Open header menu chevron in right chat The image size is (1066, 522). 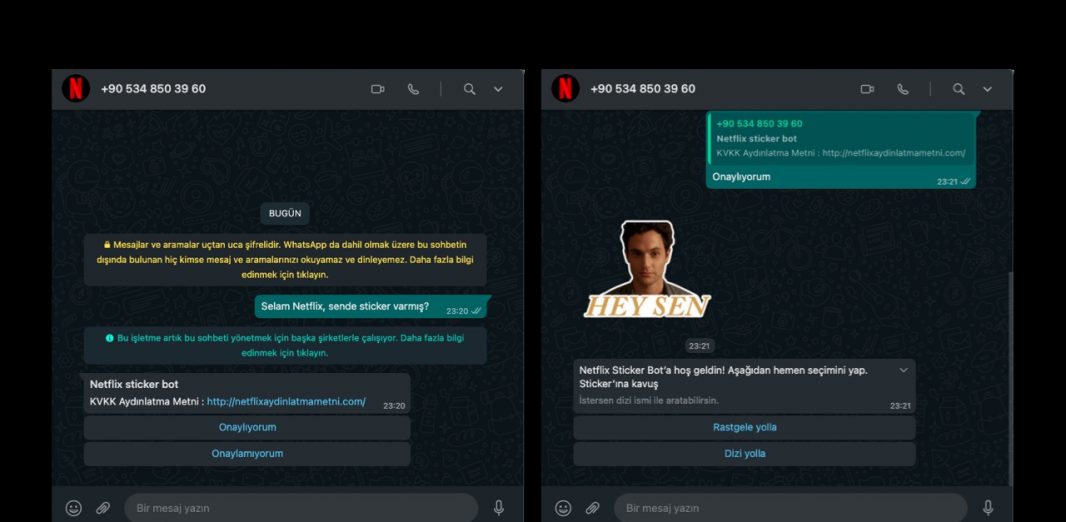tap(988, 89)
